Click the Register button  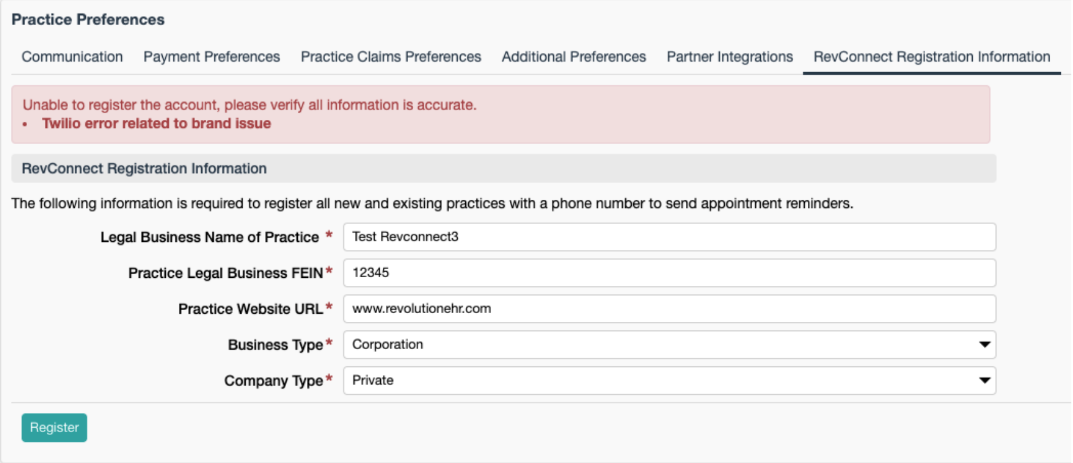[x=54, y=427]
